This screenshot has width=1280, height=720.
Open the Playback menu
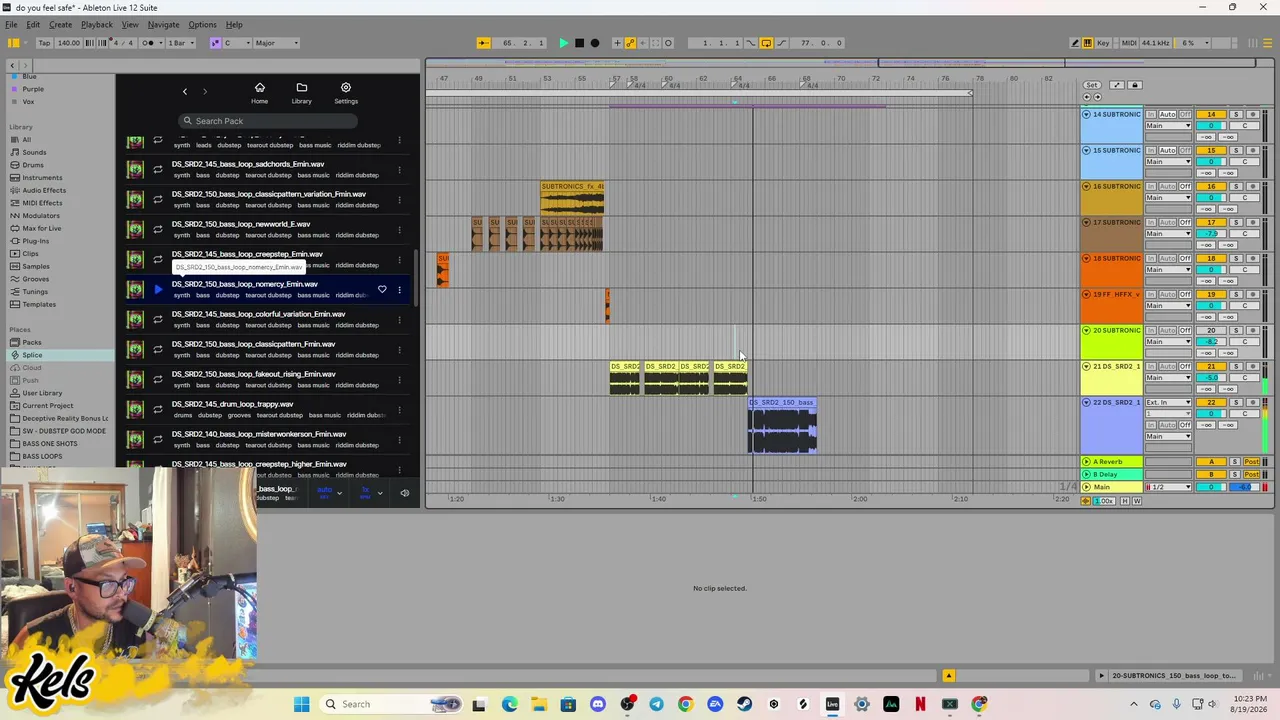click(x=97, y=25)
